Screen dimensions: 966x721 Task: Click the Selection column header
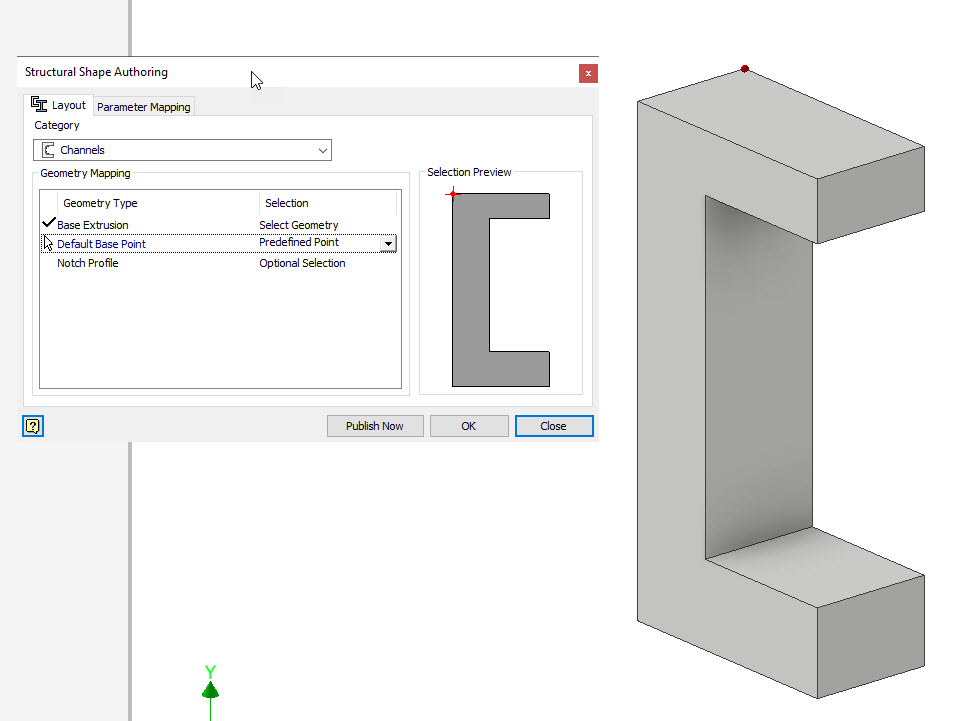(286, 203)
